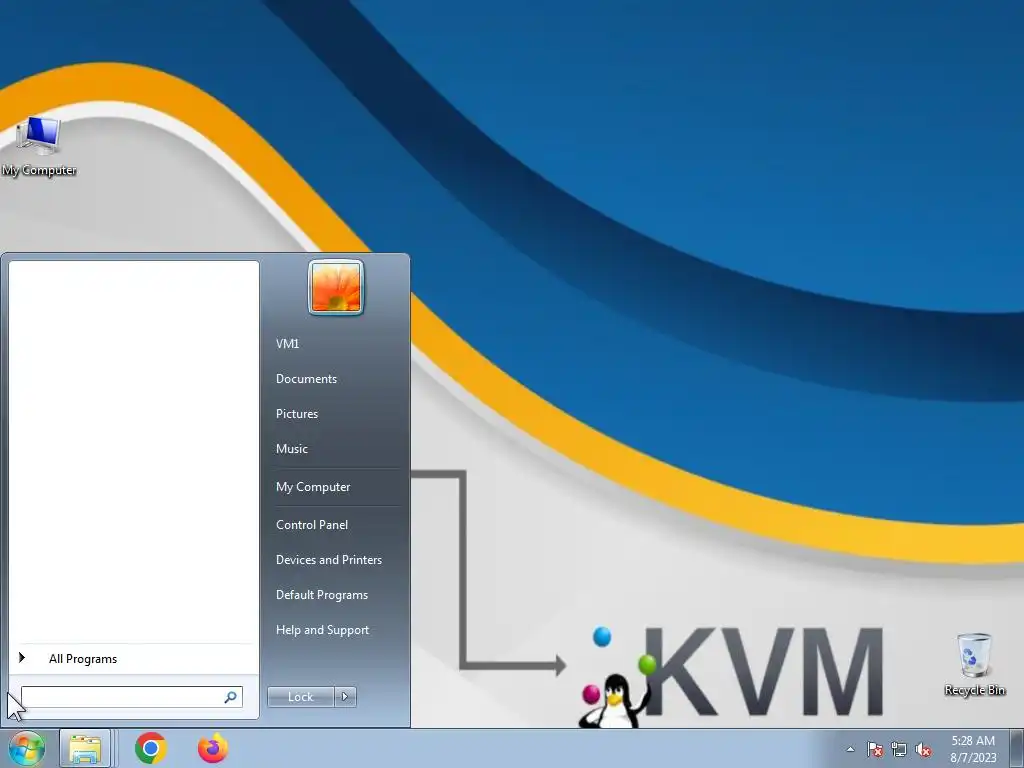The image size is (1024, 768).
Task: Open Help and Support
Action: point(323,630)
